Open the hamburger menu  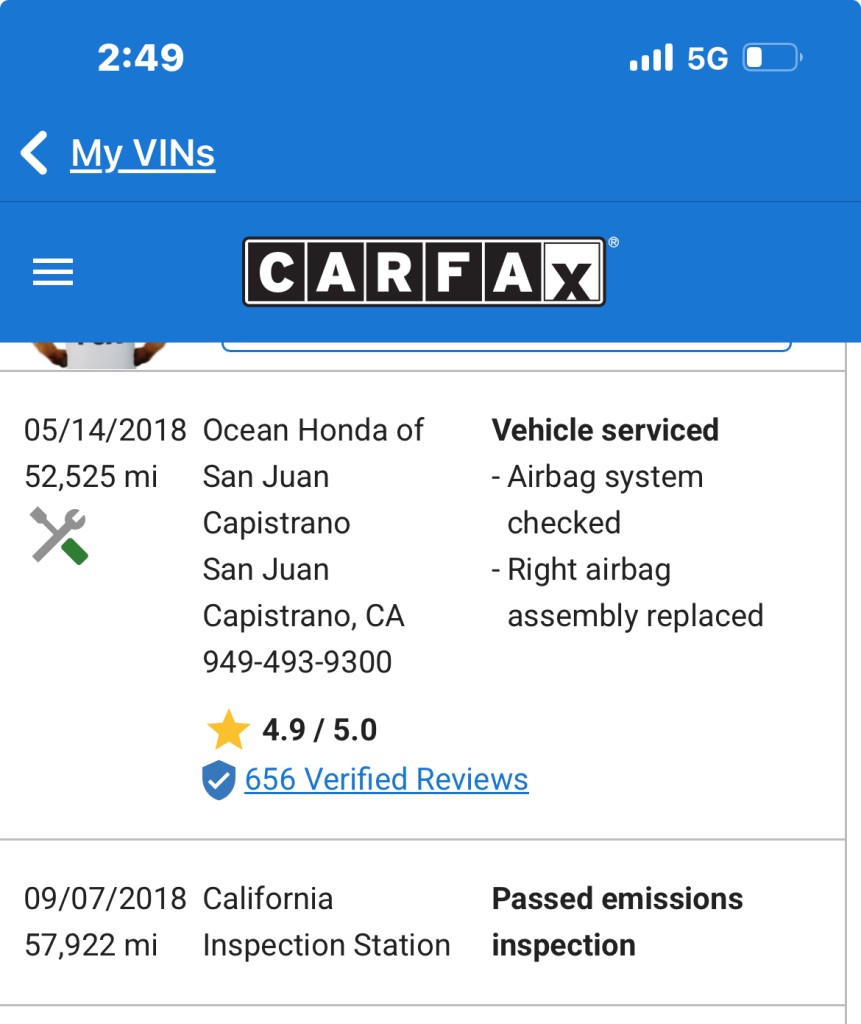[53, 272]
